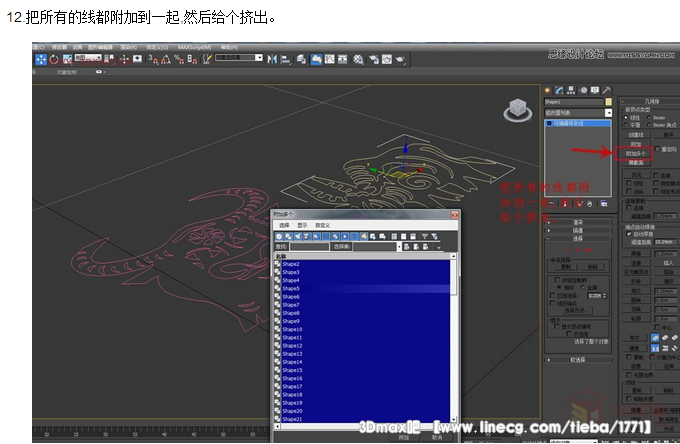Image resolution: width=680 pixels, height=444 pixels.
Task: Collapse the 选择 rollout
Action: [578, 238]
